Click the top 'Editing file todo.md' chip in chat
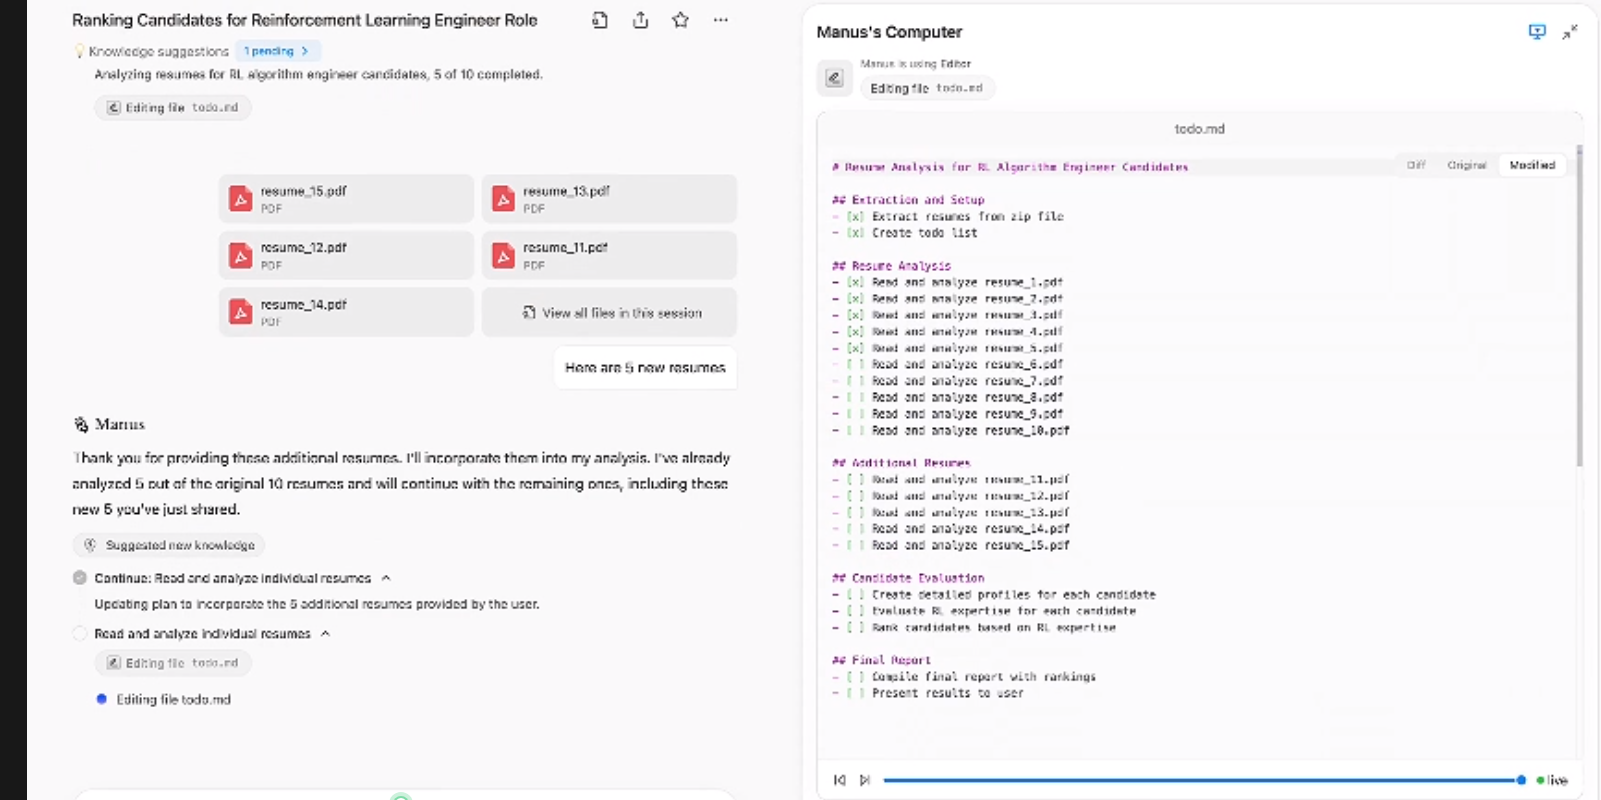1601x800 pixels. pos(173,107)
